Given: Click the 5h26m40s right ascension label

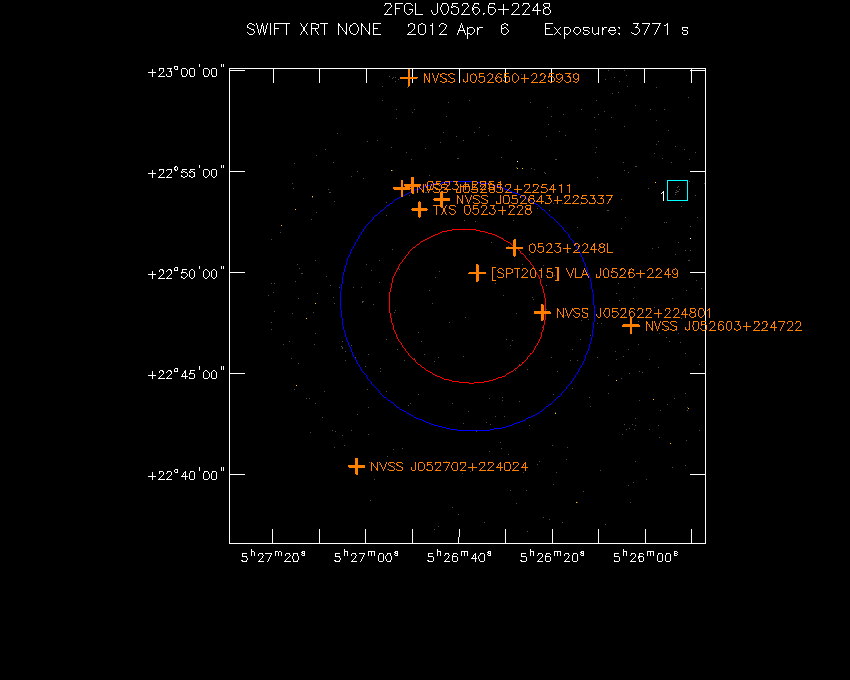Looking at the screenshot, I should tap(459, 557).
